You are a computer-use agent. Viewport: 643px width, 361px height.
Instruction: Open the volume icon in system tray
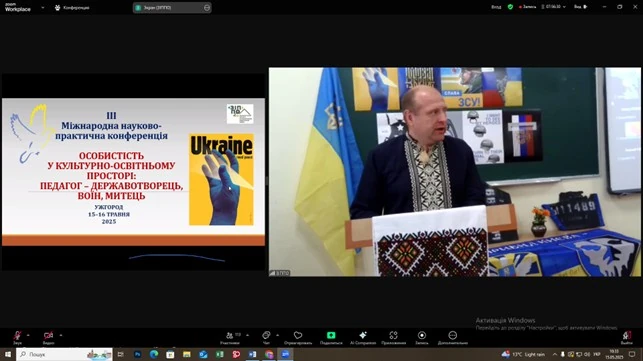587,354
